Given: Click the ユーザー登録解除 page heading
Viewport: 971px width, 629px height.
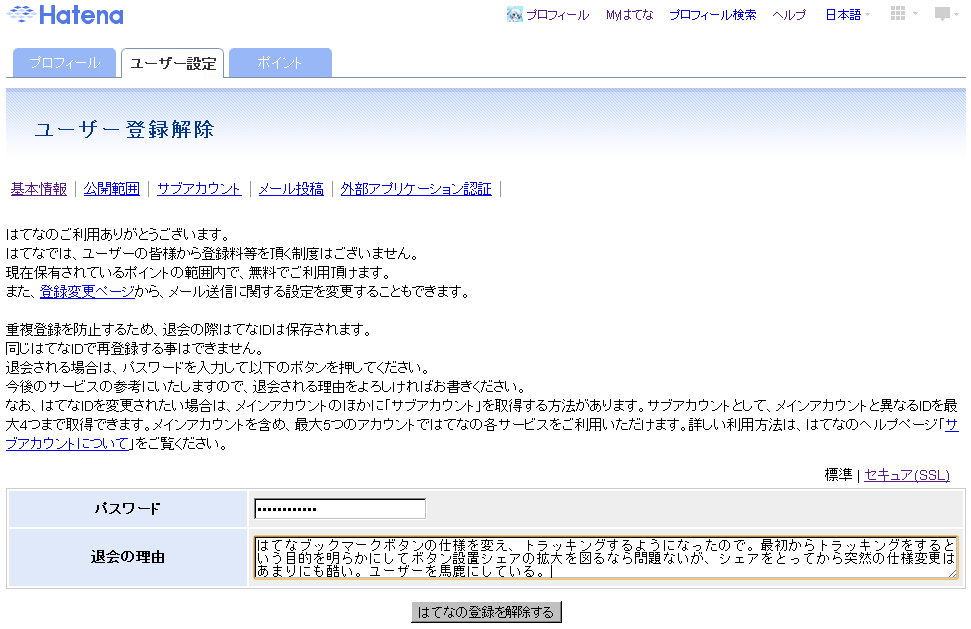Looking at the screenshot, I should (124, 129).
